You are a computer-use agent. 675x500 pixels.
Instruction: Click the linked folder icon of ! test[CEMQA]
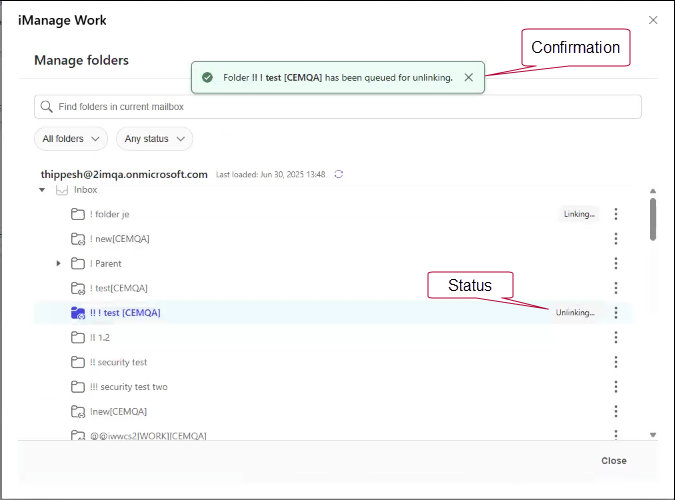(78, 288)
